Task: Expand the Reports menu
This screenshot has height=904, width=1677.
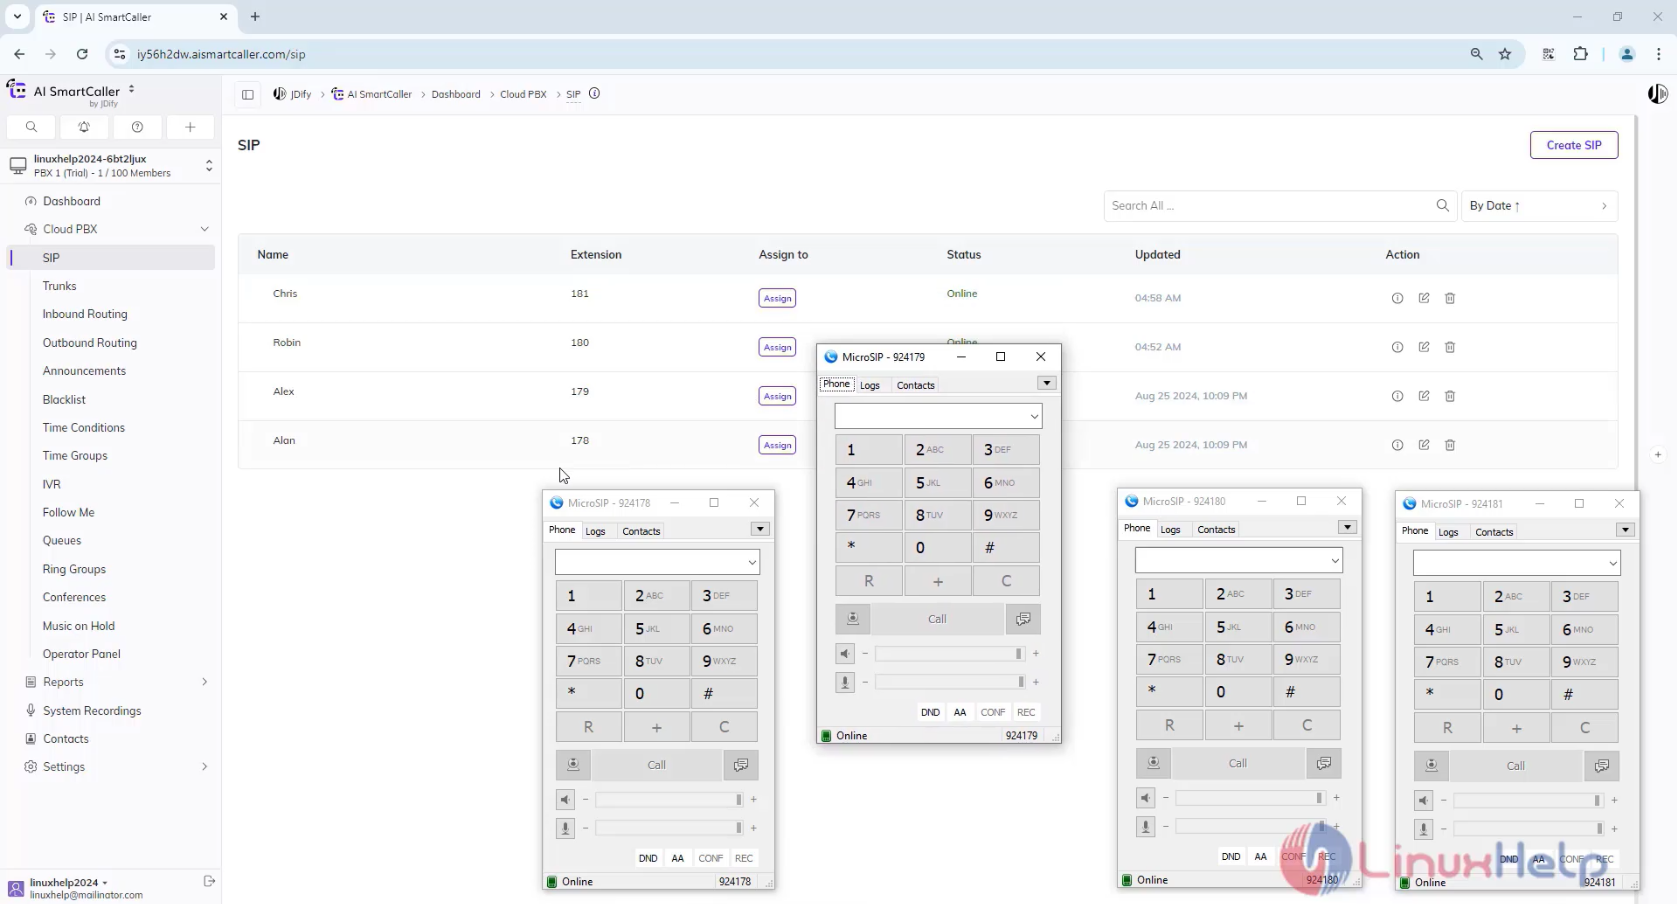Action: tap(204, 682)
